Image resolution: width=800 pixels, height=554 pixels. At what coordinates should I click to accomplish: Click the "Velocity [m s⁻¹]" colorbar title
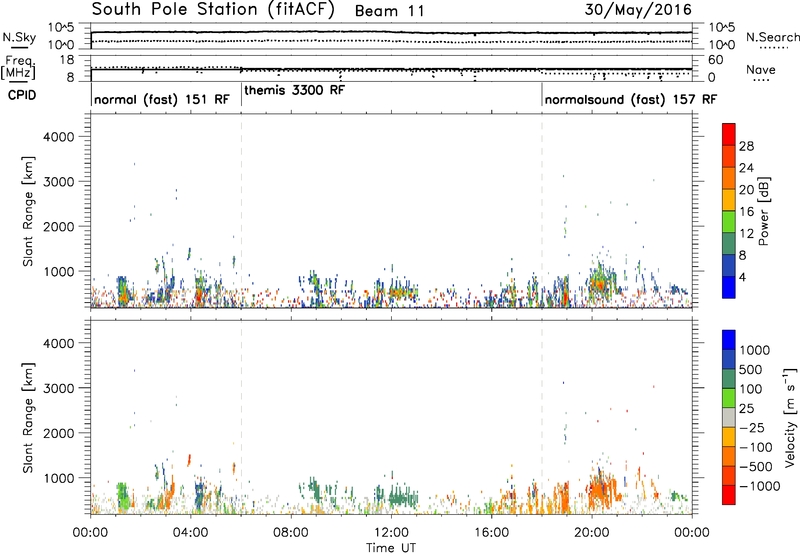tap(790, 417)
